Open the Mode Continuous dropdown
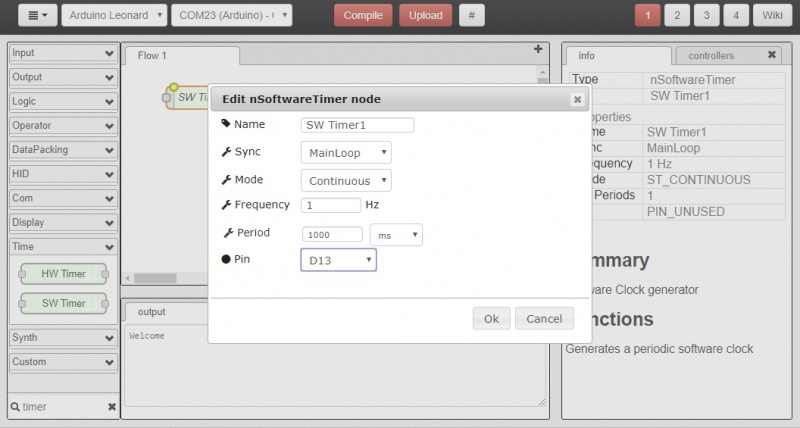800x428 pixels. 346,181
